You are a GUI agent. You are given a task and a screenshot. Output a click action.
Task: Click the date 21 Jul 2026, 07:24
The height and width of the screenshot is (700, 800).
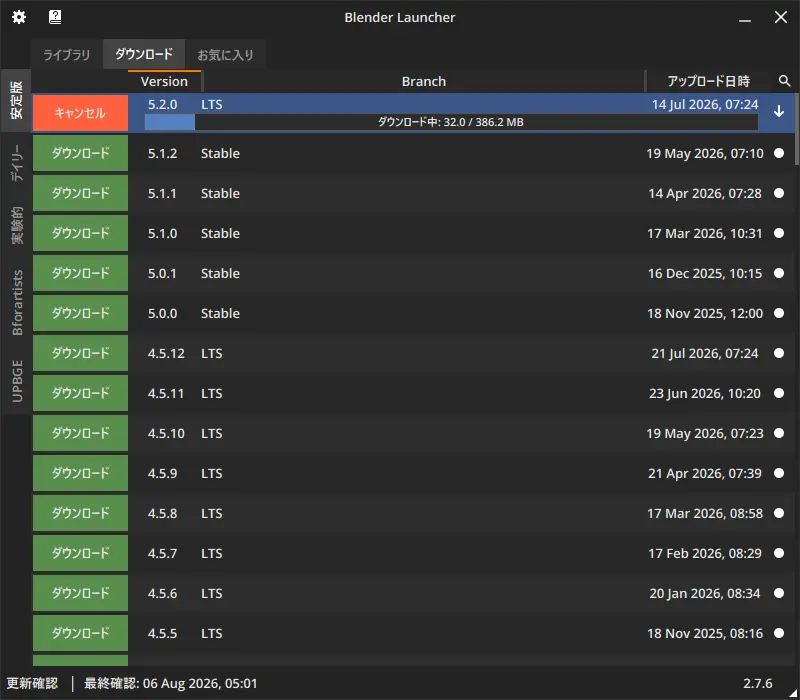pos(705,353)
